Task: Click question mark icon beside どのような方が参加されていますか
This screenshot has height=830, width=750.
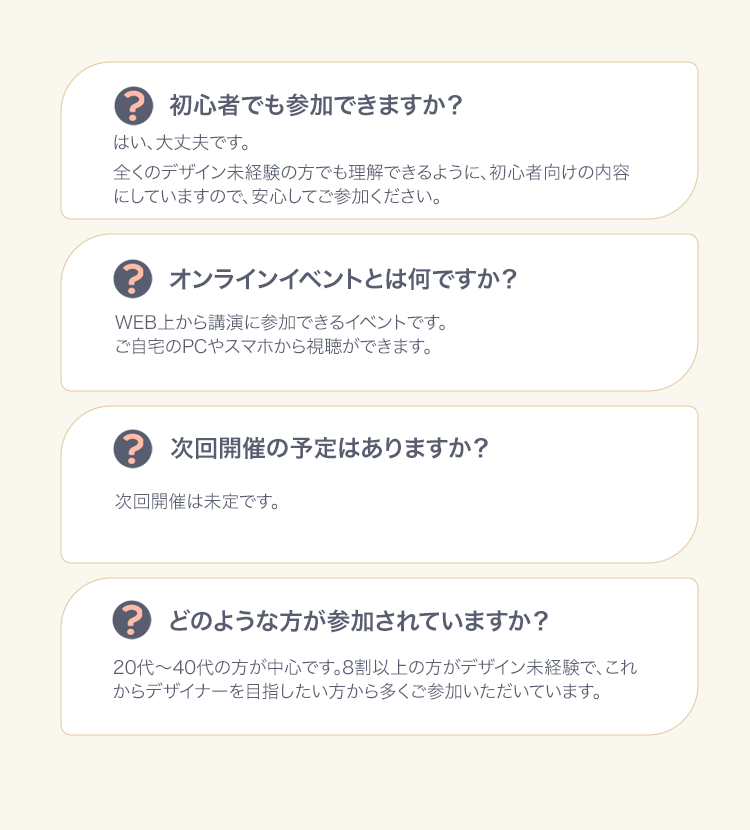Action: (132, 620)
